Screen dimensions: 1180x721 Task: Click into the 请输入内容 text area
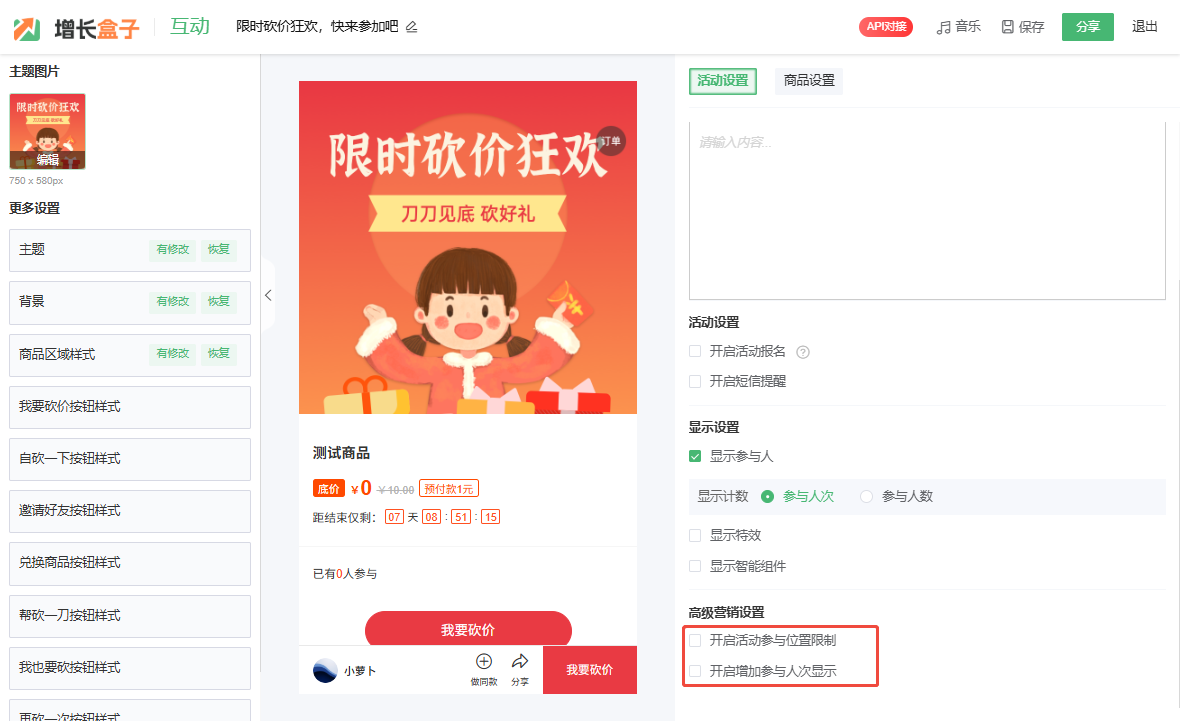(927, 211)
